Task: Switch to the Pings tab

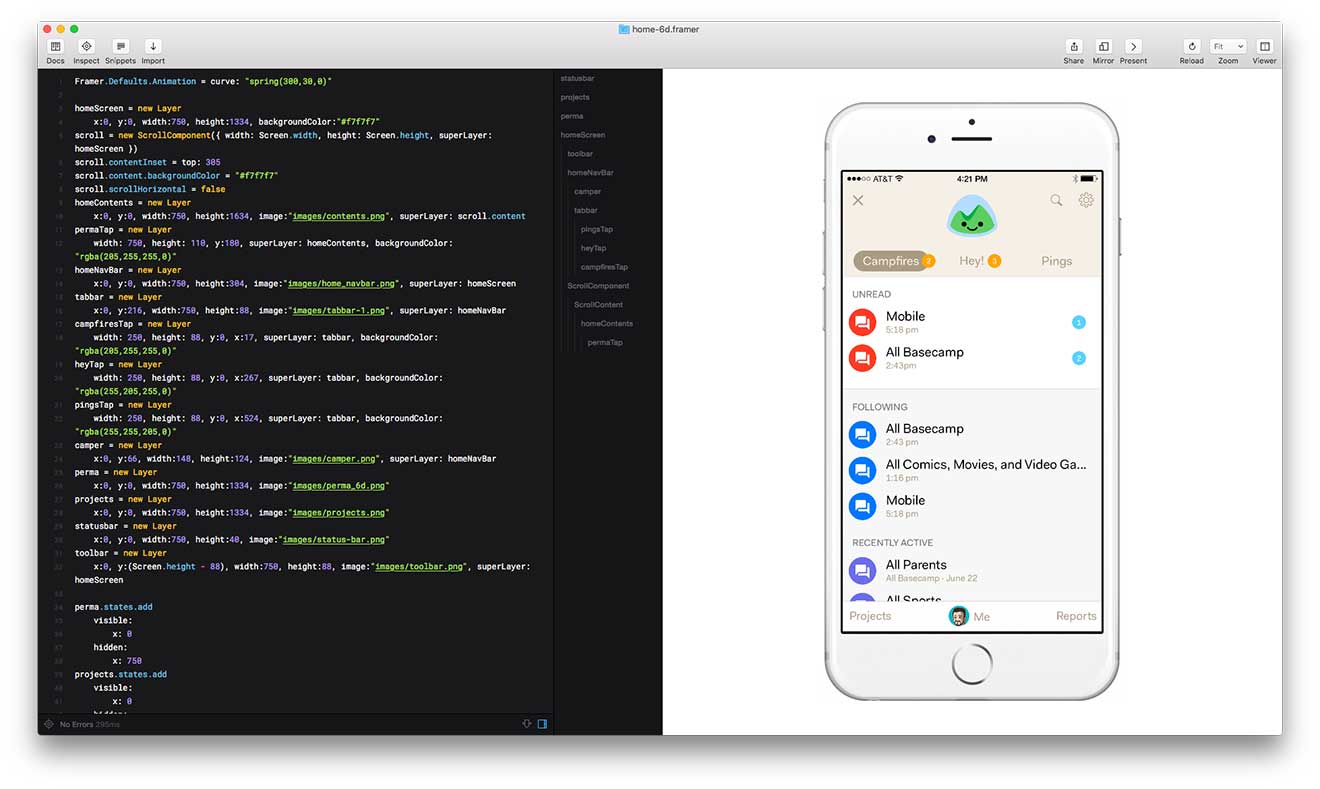Action: pyautogui.click(x=1056, y=261)
